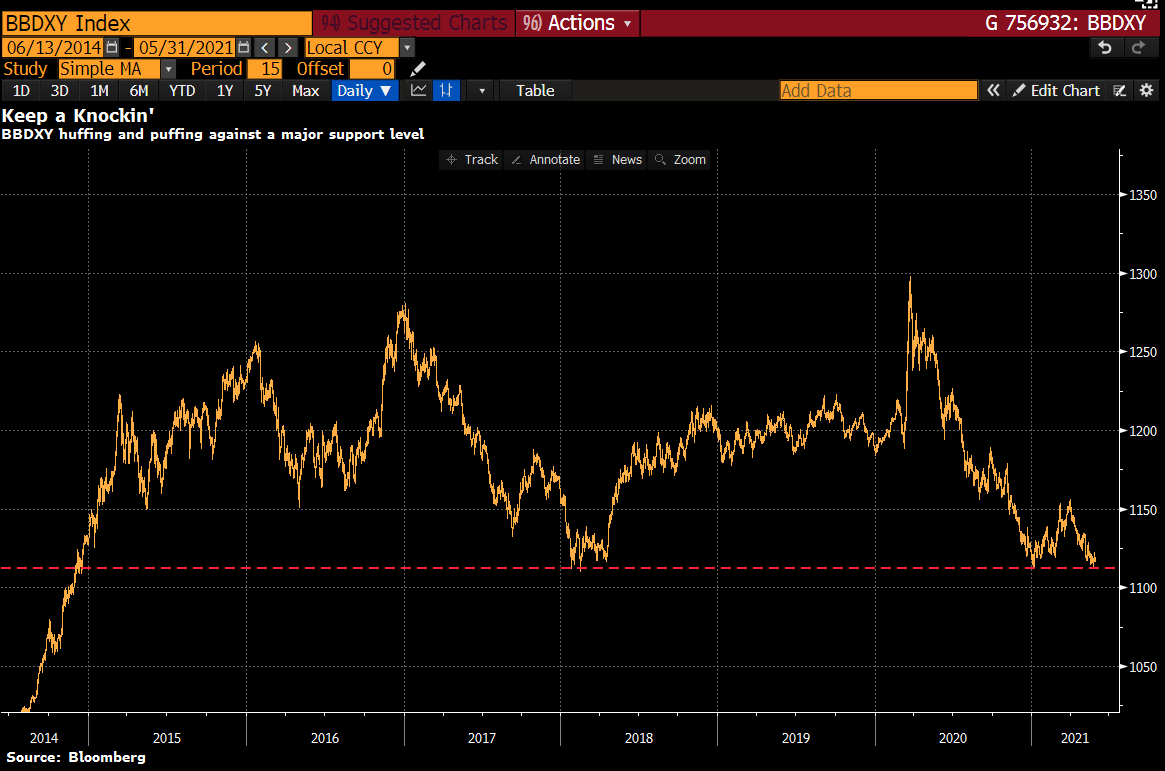The width and height of the screenshot is (1165, 771).
Task: Click the Simple MA study field
Action: (x=109, y=69)
